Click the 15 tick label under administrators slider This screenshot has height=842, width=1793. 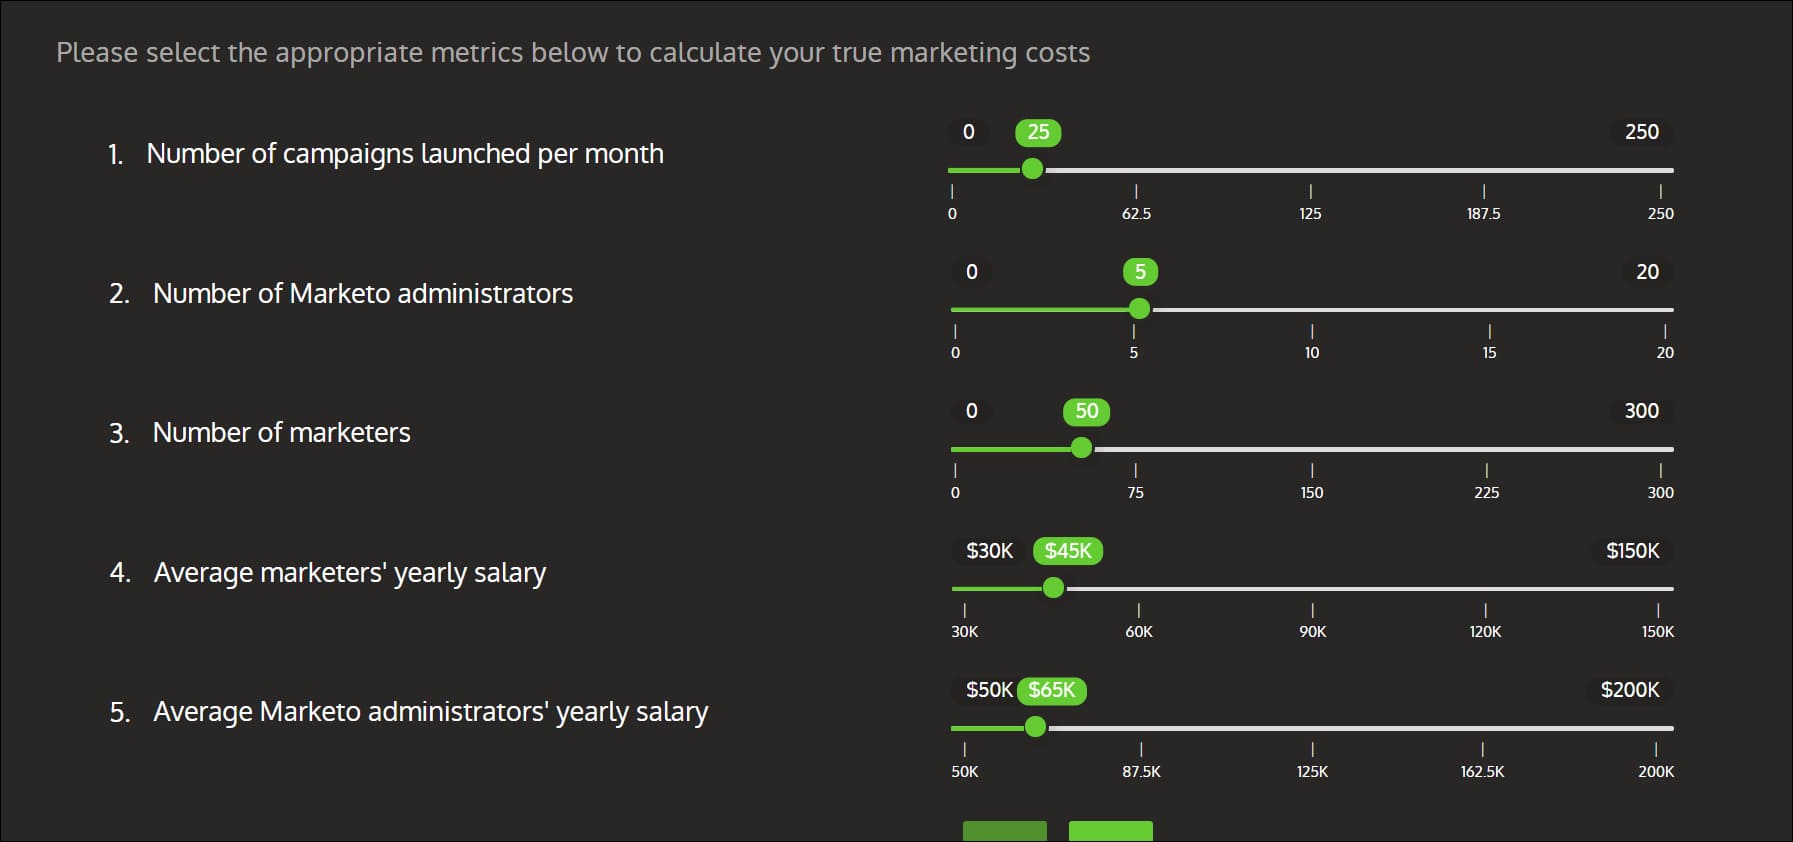(1489, 353)
